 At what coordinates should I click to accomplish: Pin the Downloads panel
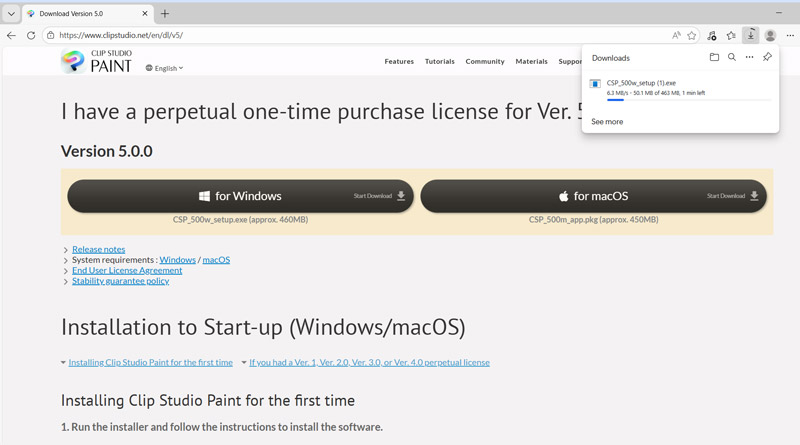coord(767,58)
